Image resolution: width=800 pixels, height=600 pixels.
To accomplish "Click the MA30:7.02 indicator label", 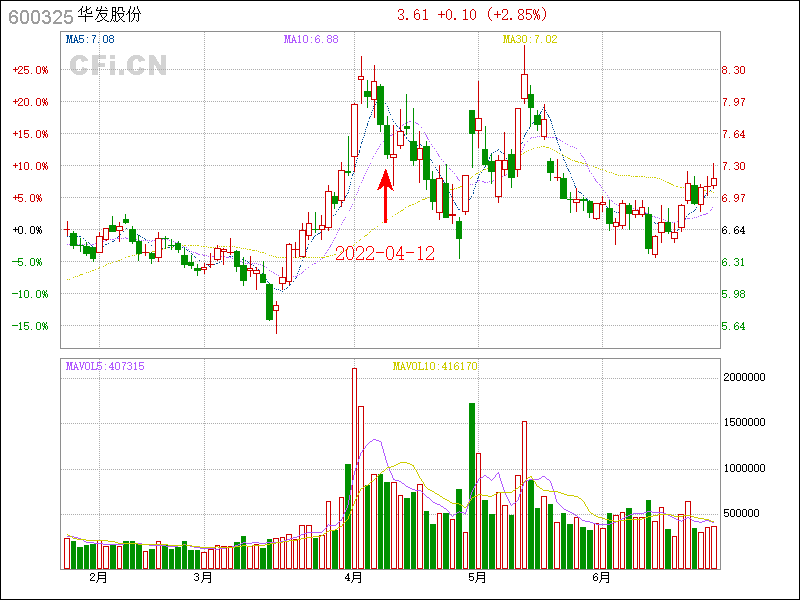I will [x=529, y=40].
